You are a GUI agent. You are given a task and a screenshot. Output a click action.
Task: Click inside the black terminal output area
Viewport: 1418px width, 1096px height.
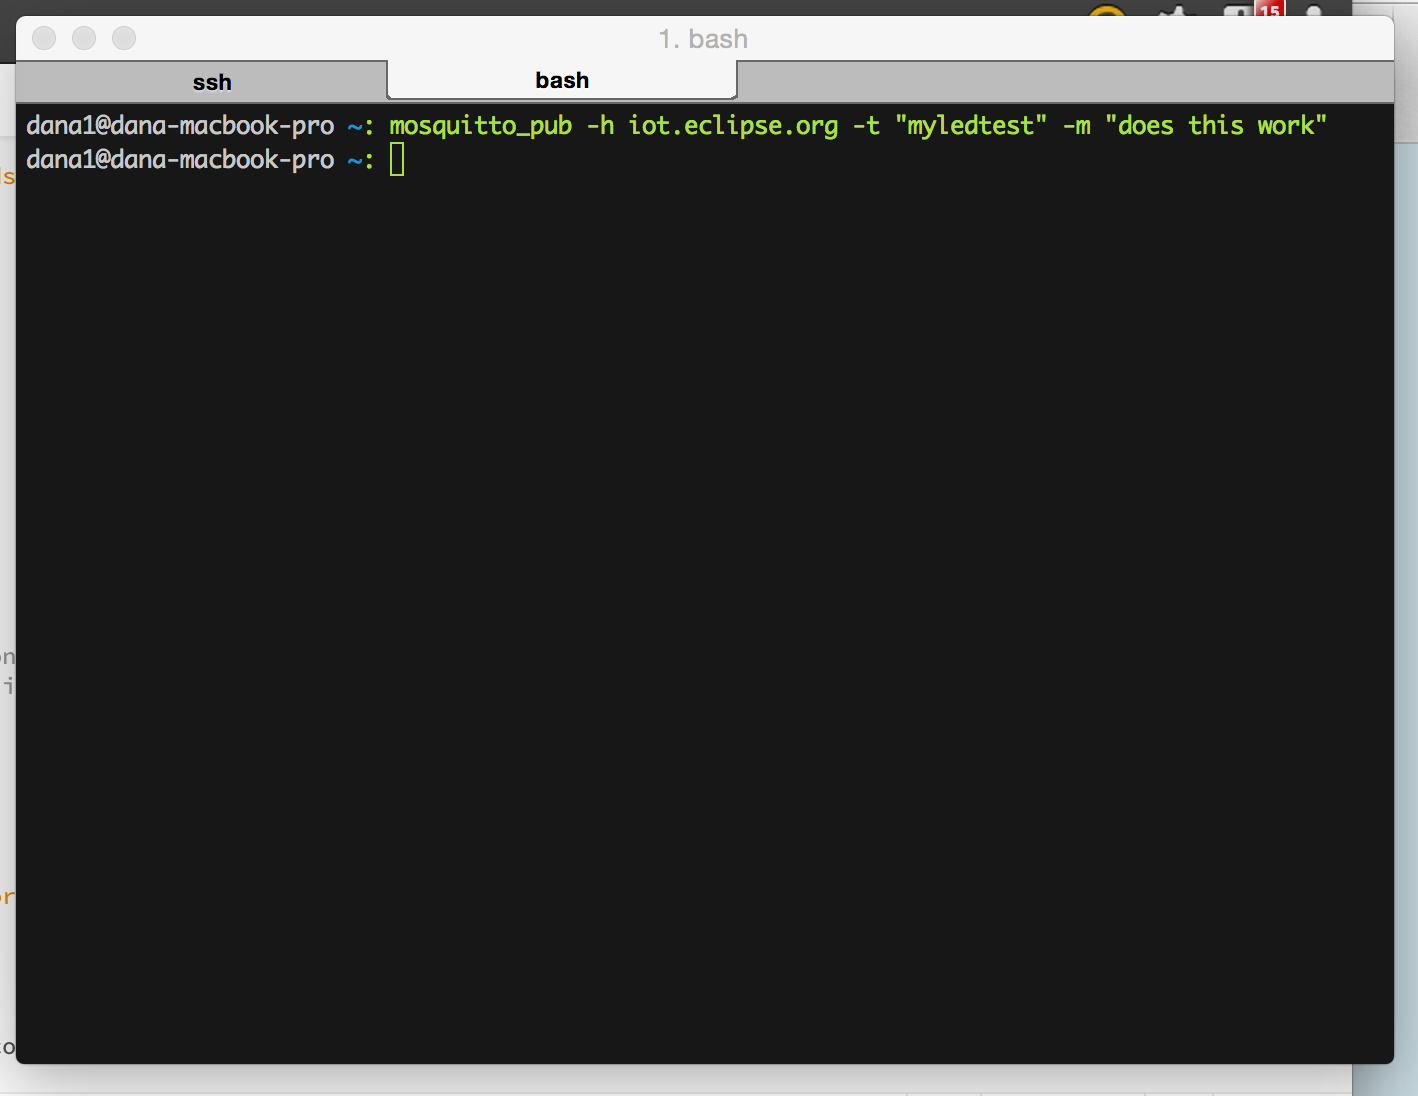[700, 600]
